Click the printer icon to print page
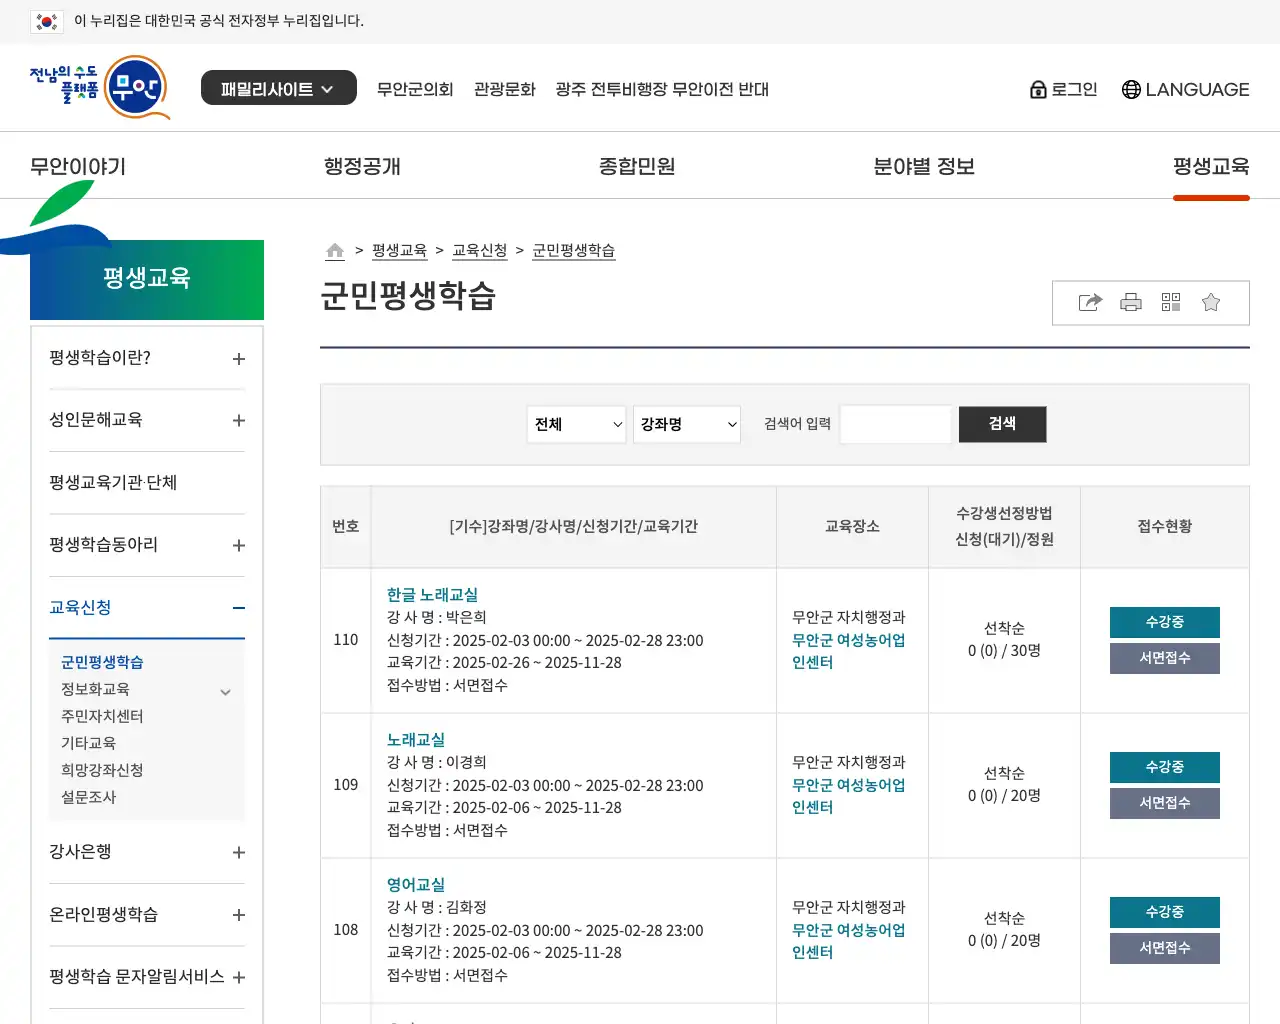This screenshot has width=1280, height=1024. (x=1131, y=303)
